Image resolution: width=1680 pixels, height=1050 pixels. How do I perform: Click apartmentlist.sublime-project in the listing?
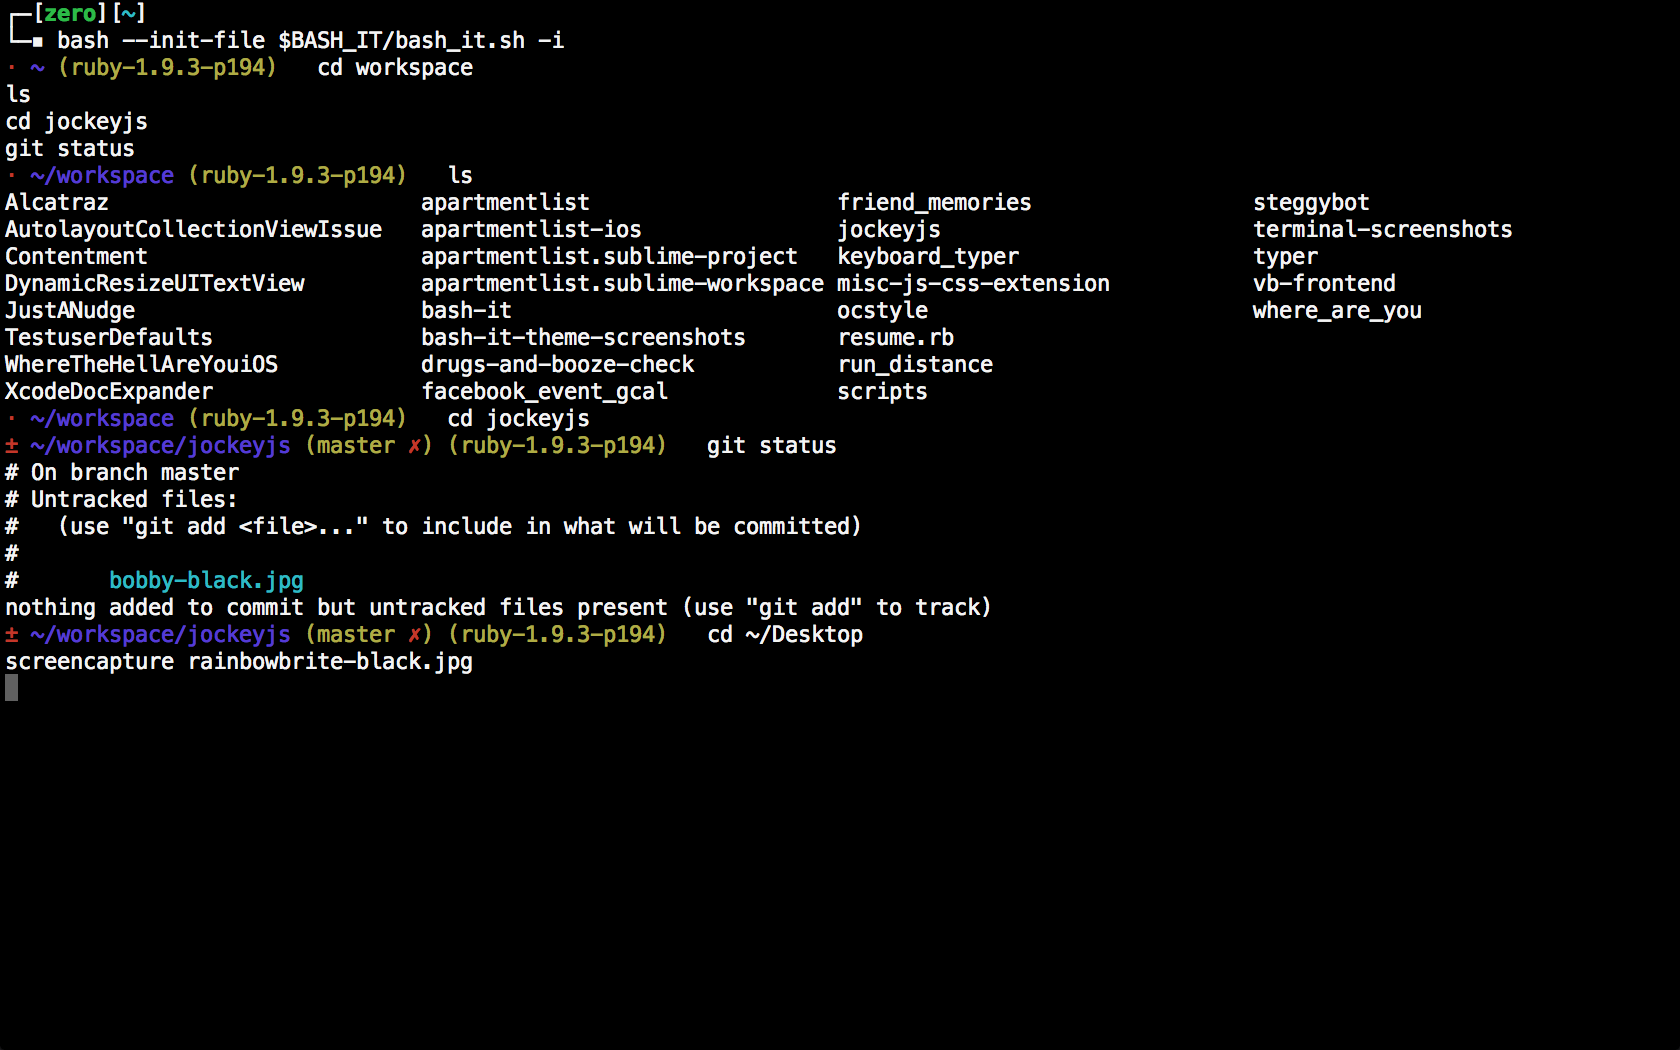pyautogui.click(x=609, y=256)
